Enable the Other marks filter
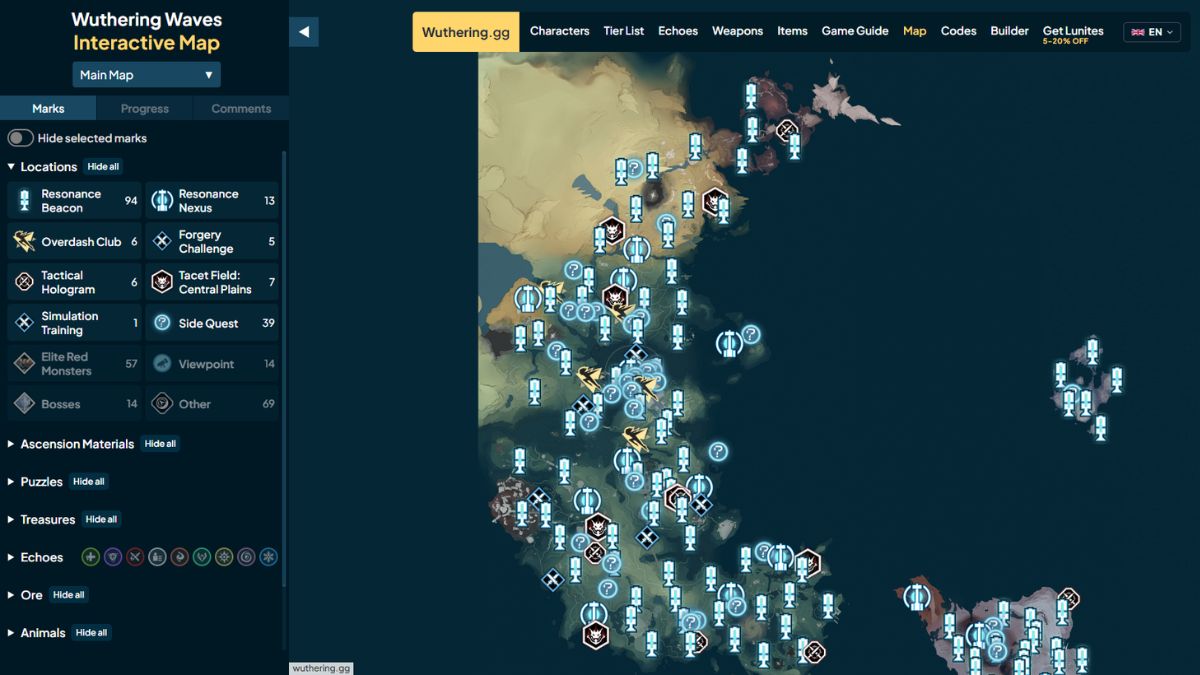Image resolution: width=1200 pixels, height=675 pixels. (212, 404)
